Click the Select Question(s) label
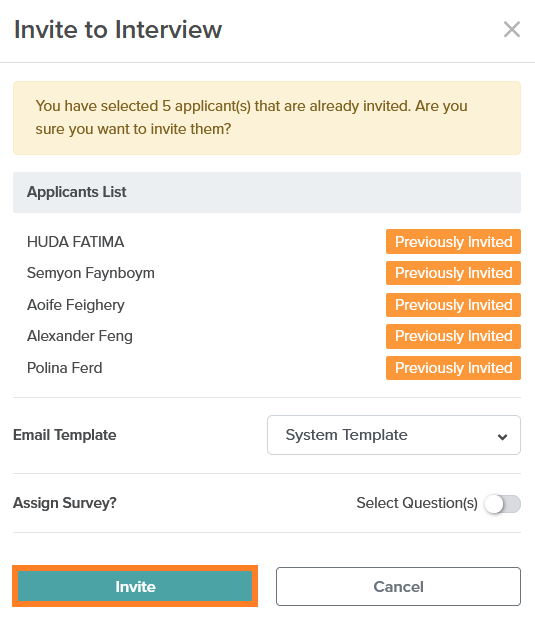This screenshot has width=535, height=619. [417, 503]
